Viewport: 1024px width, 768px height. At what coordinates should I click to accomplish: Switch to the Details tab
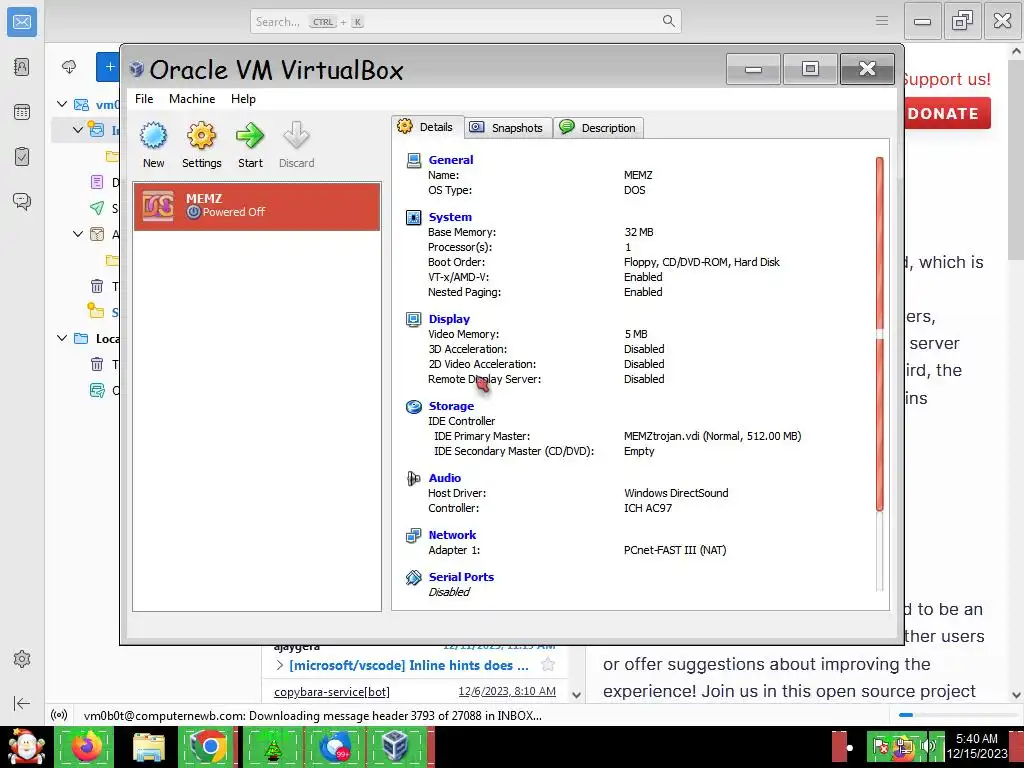428,127
